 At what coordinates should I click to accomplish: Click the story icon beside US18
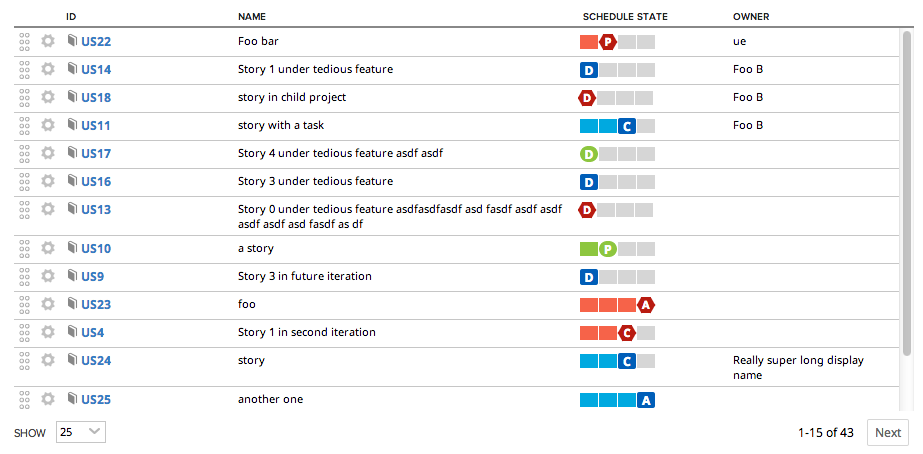point(72,97)
